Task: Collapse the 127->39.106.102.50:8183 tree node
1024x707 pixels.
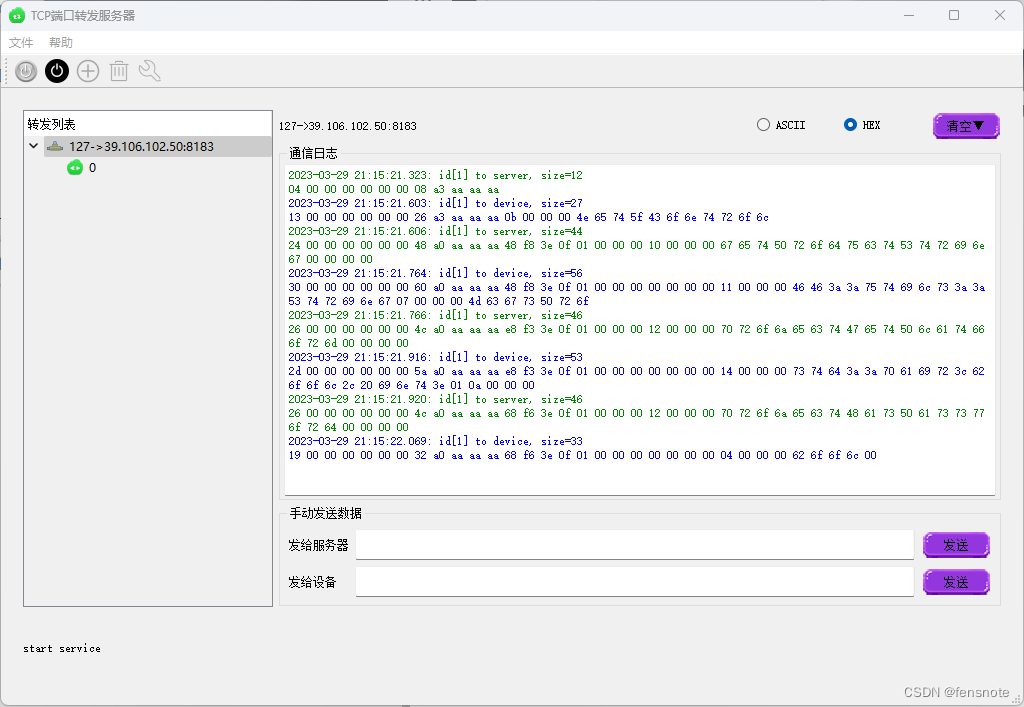Action: click(33, 146)
